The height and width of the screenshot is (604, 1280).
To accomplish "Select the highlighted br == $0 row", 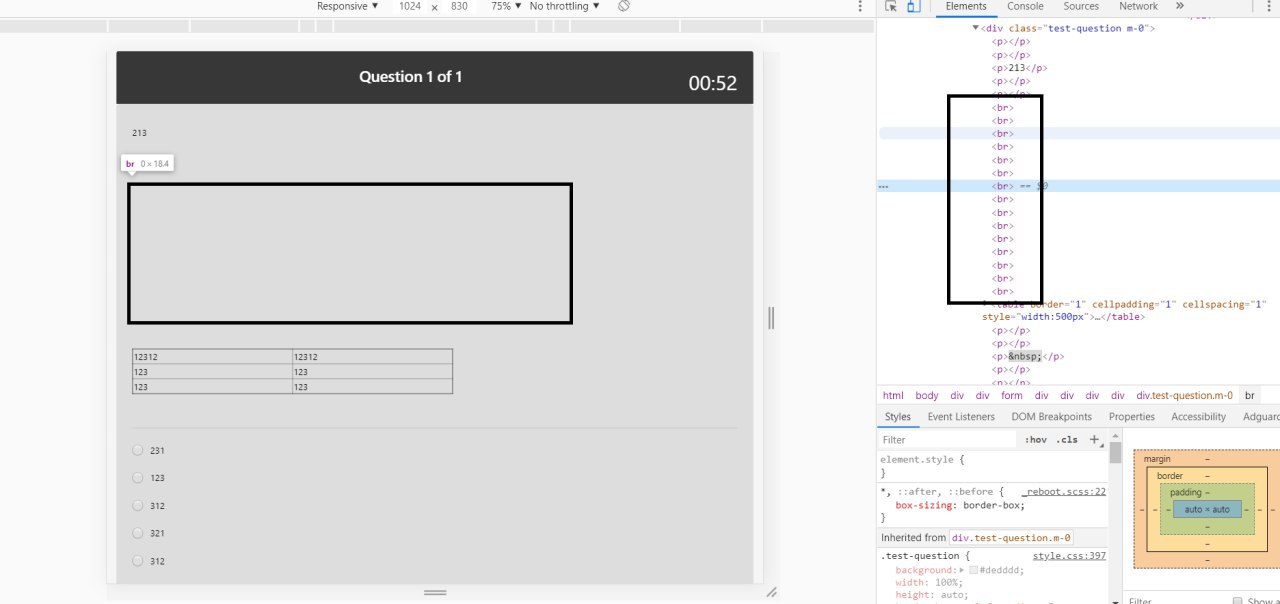I will tap(1079, 186).
